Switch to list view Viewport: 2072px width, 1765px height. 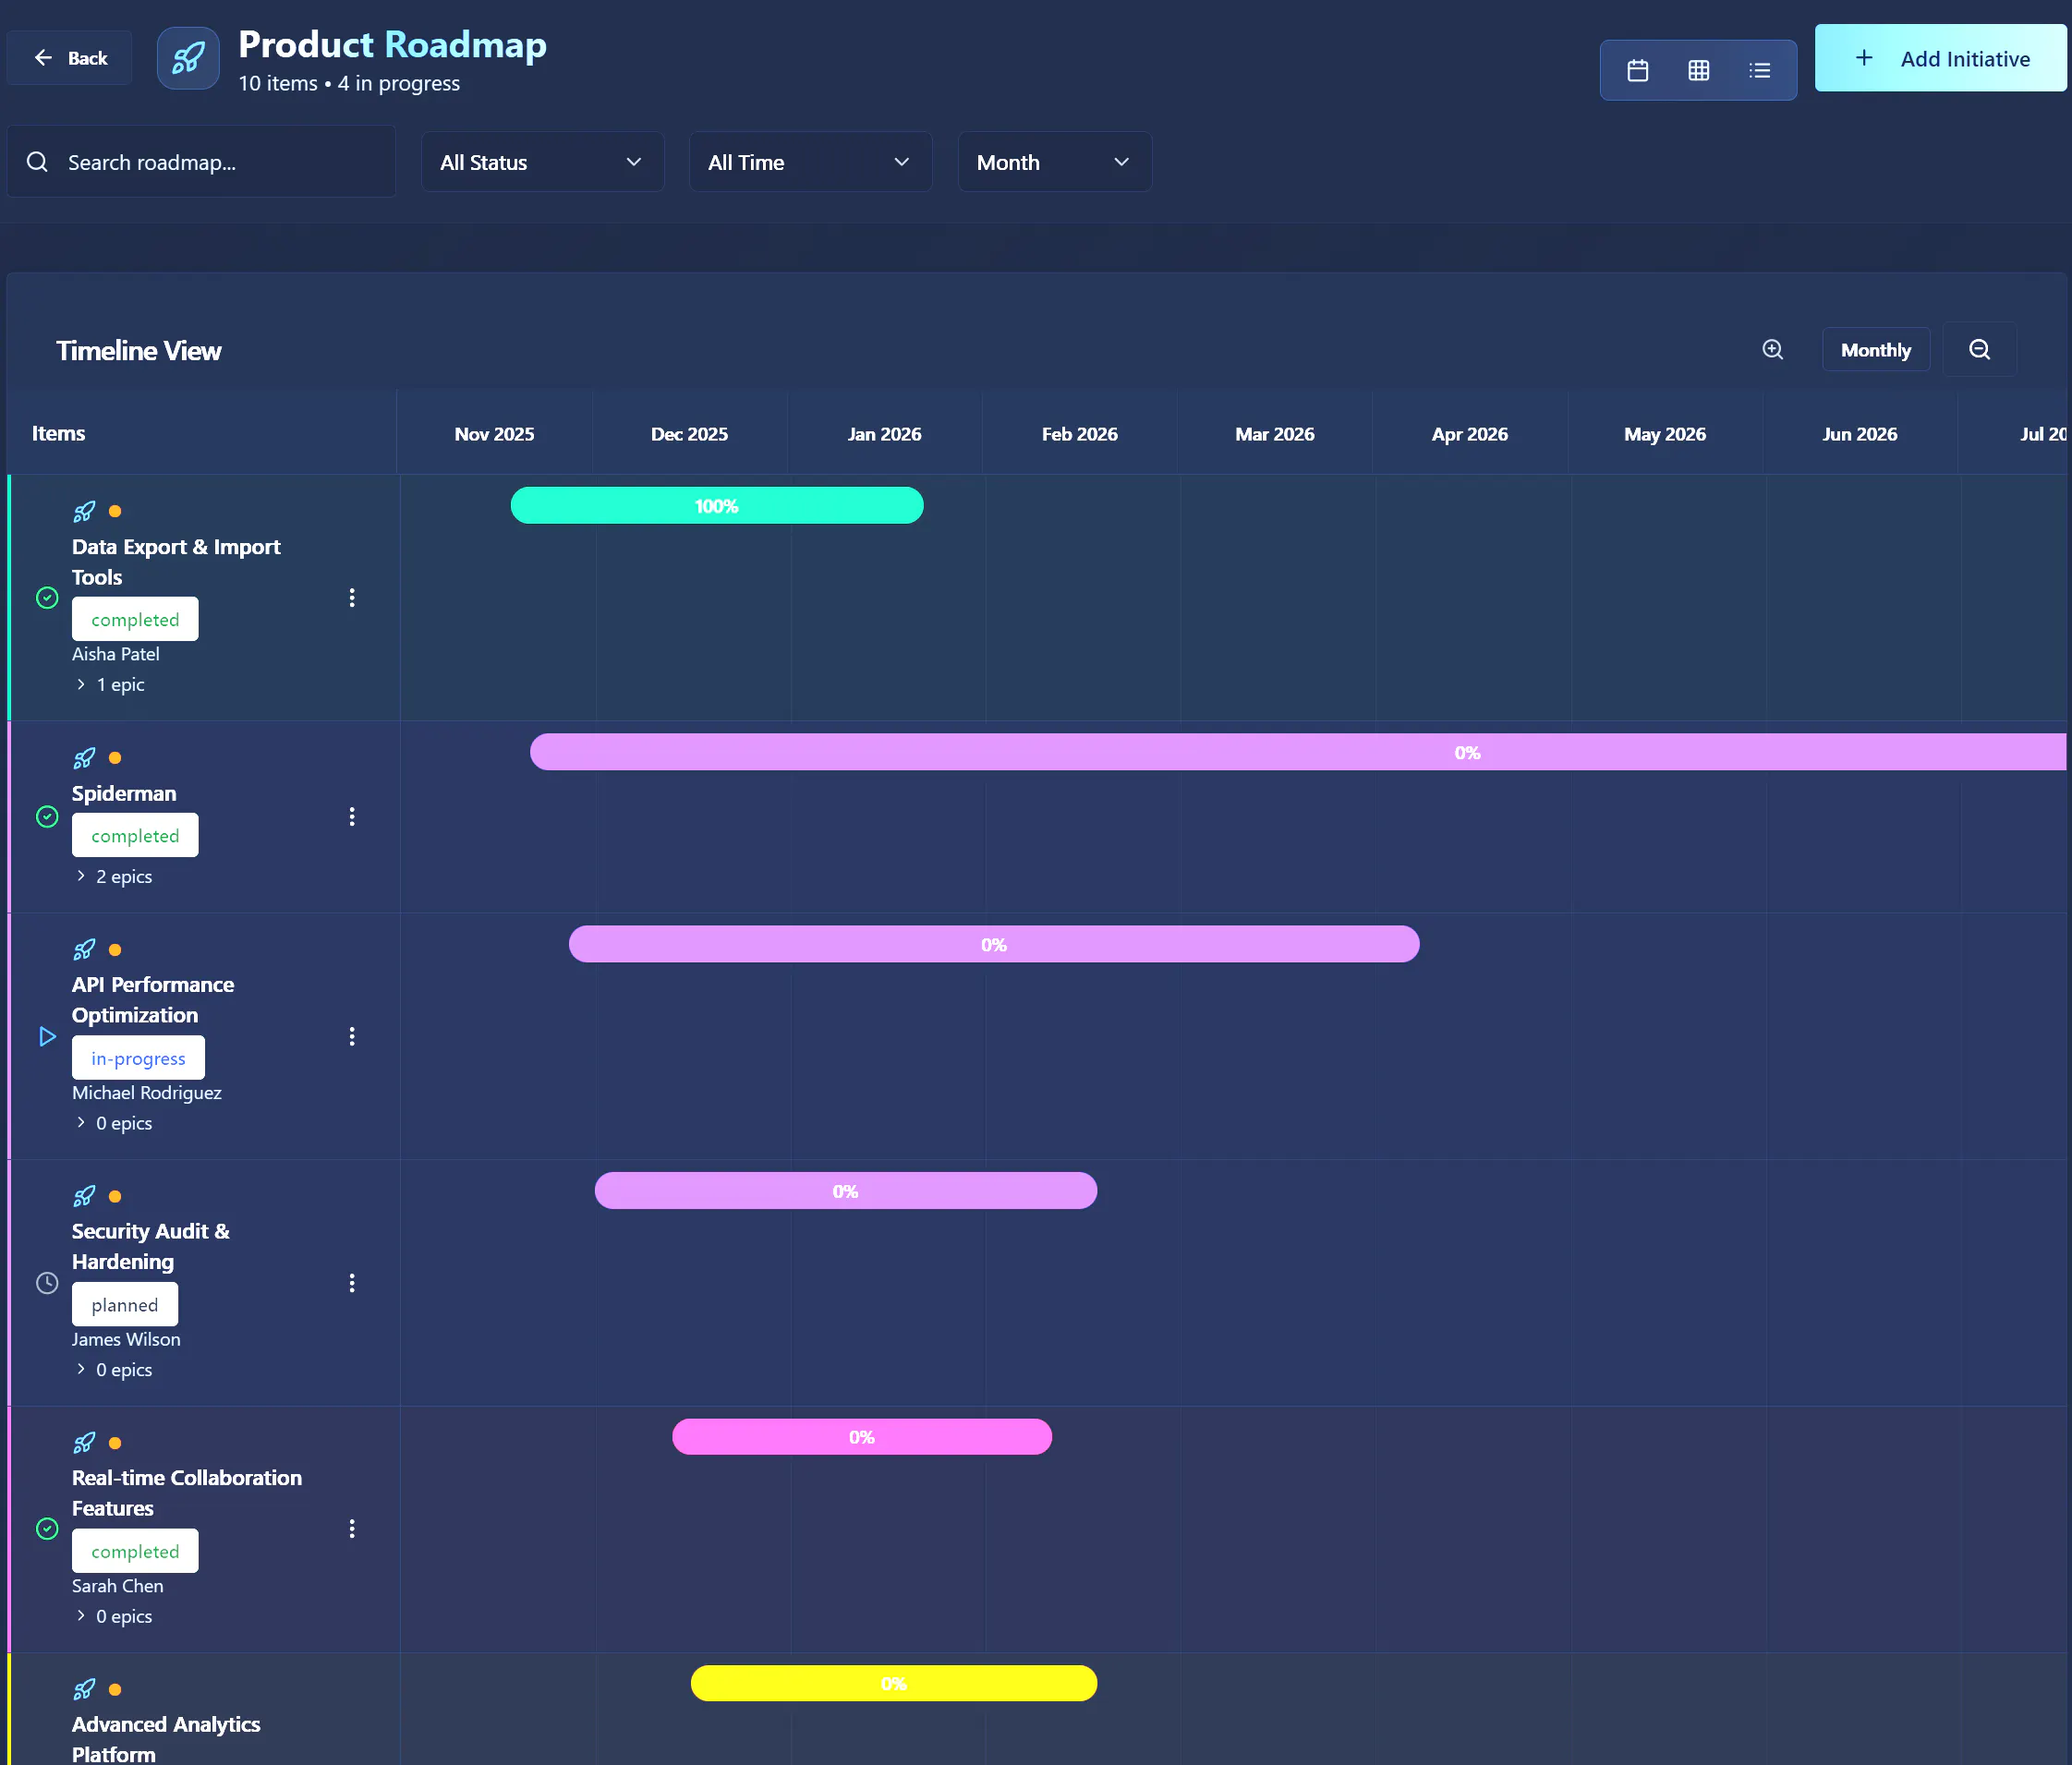coord(1759,70)
